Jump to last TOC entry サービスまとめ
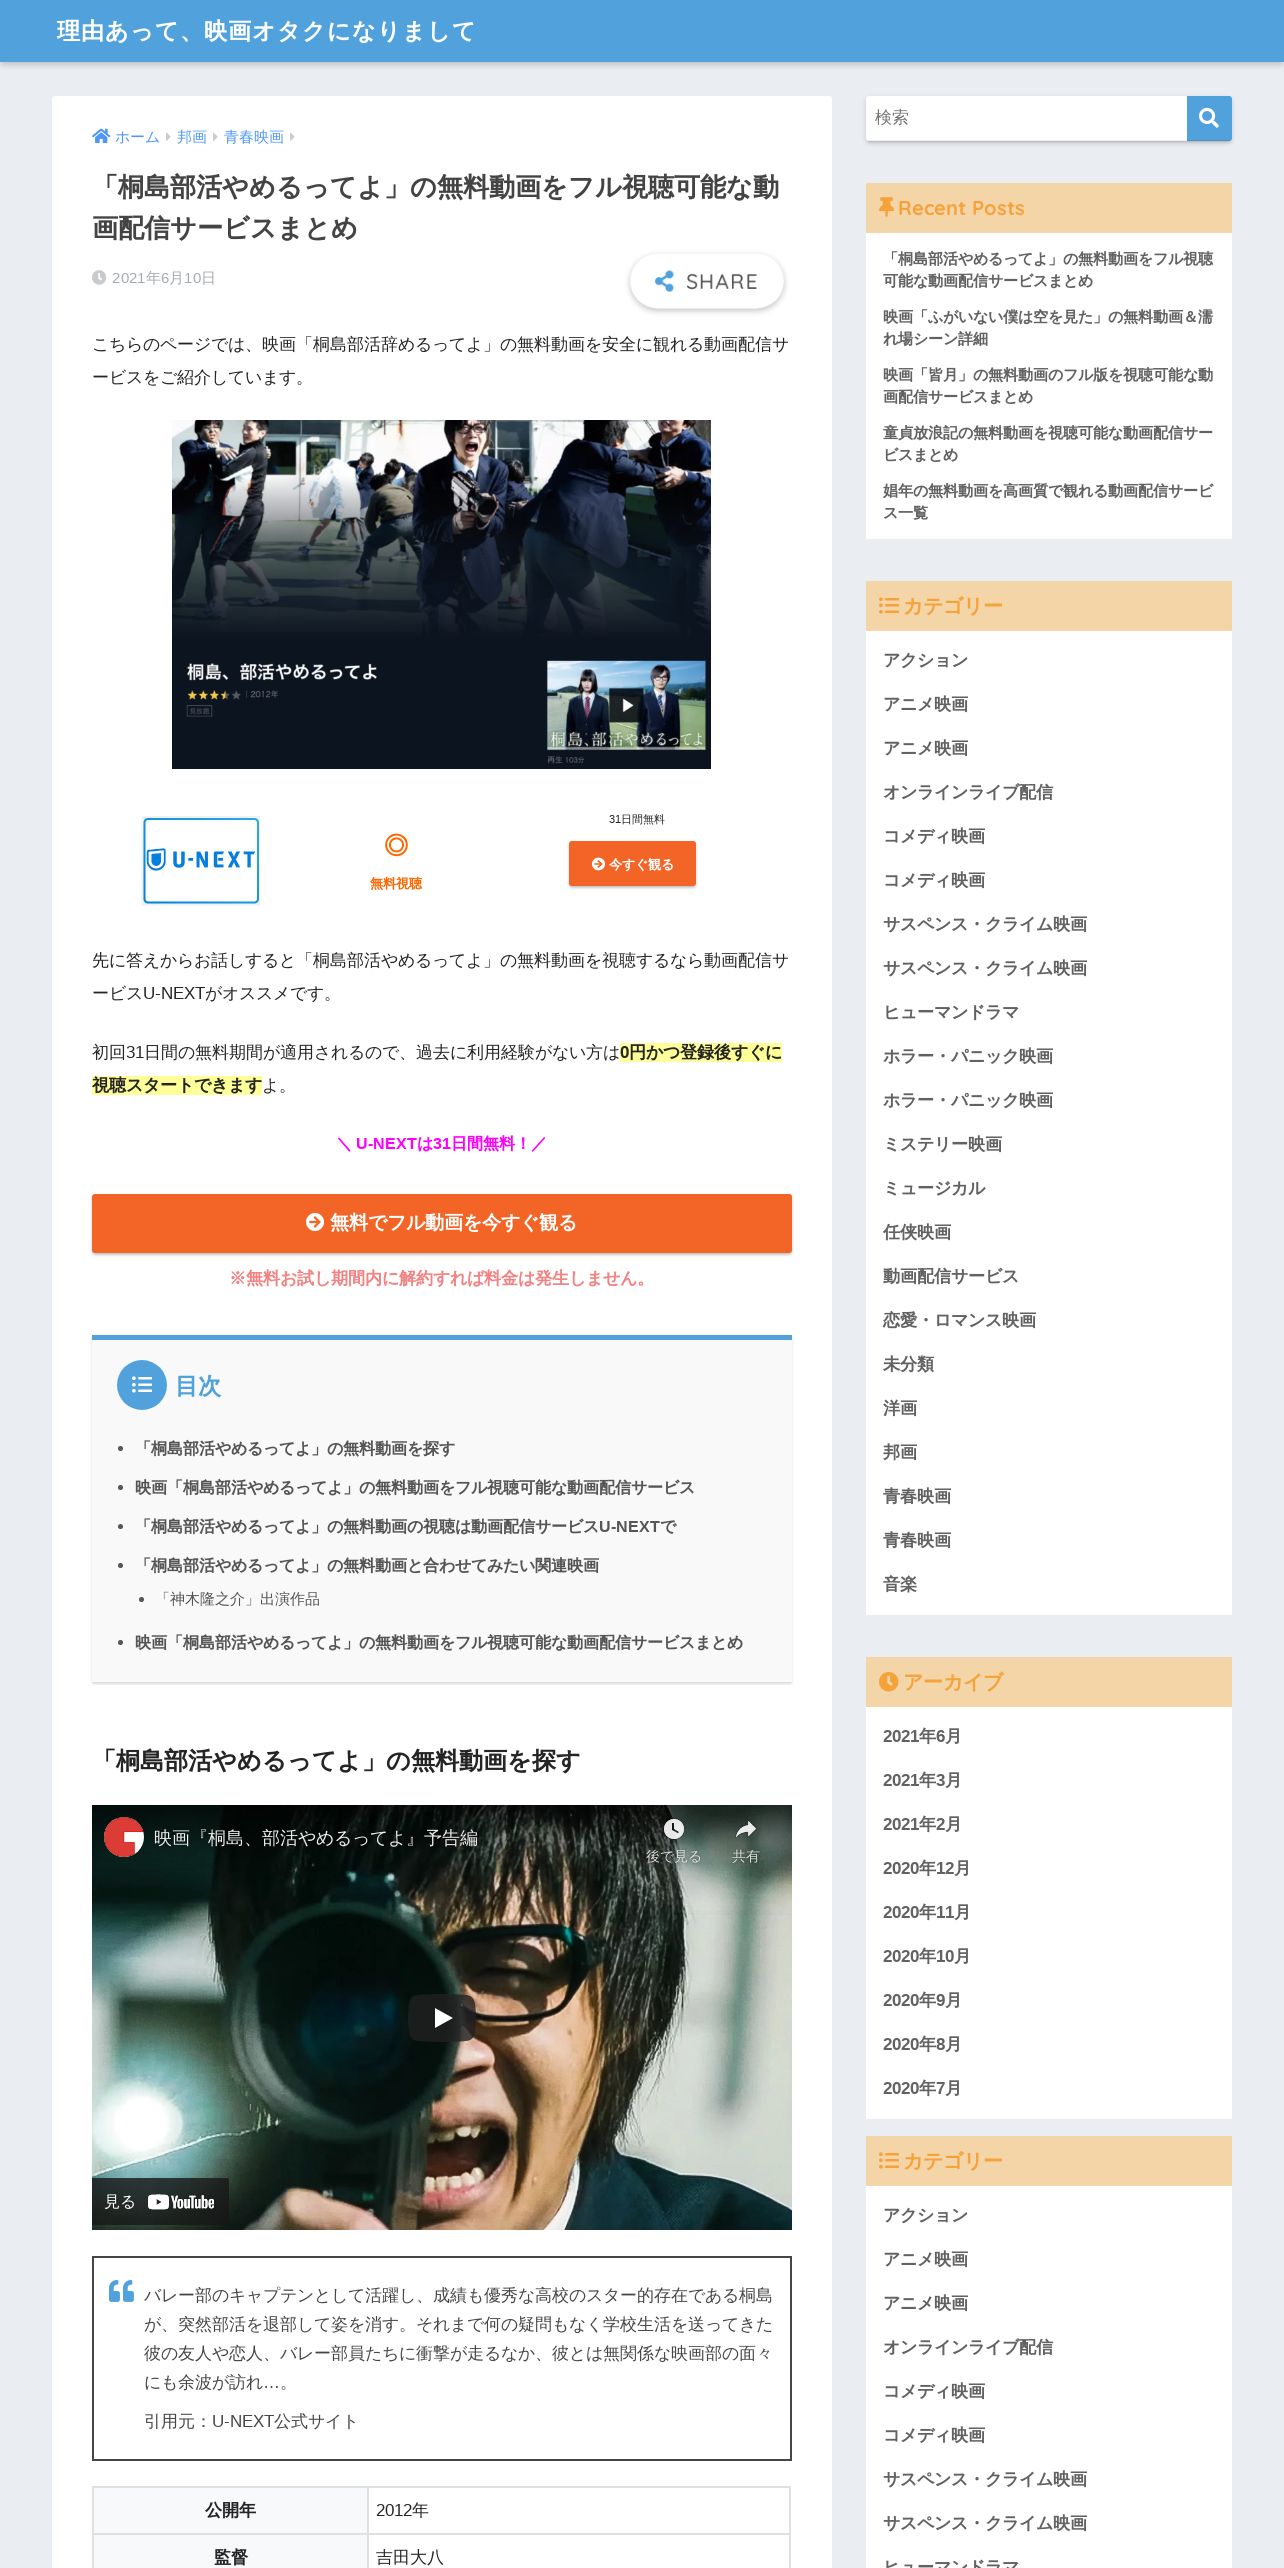Screen dimensions: 1284x2568 point(439,1642)
